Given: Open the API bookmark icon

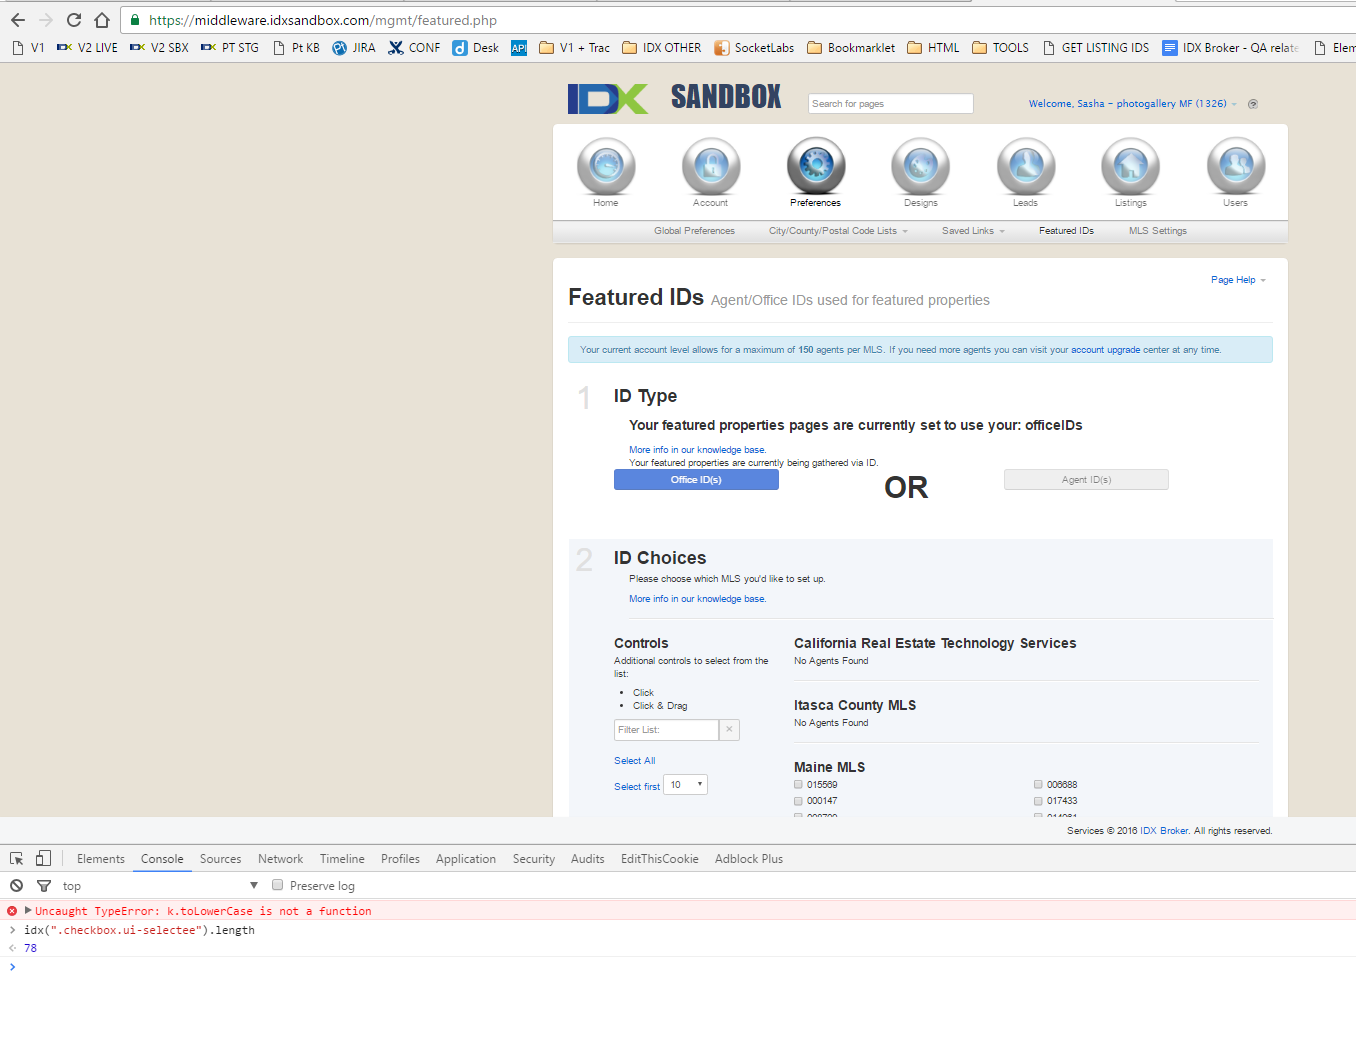Looking at the screenshot, I should click(519, 48).
